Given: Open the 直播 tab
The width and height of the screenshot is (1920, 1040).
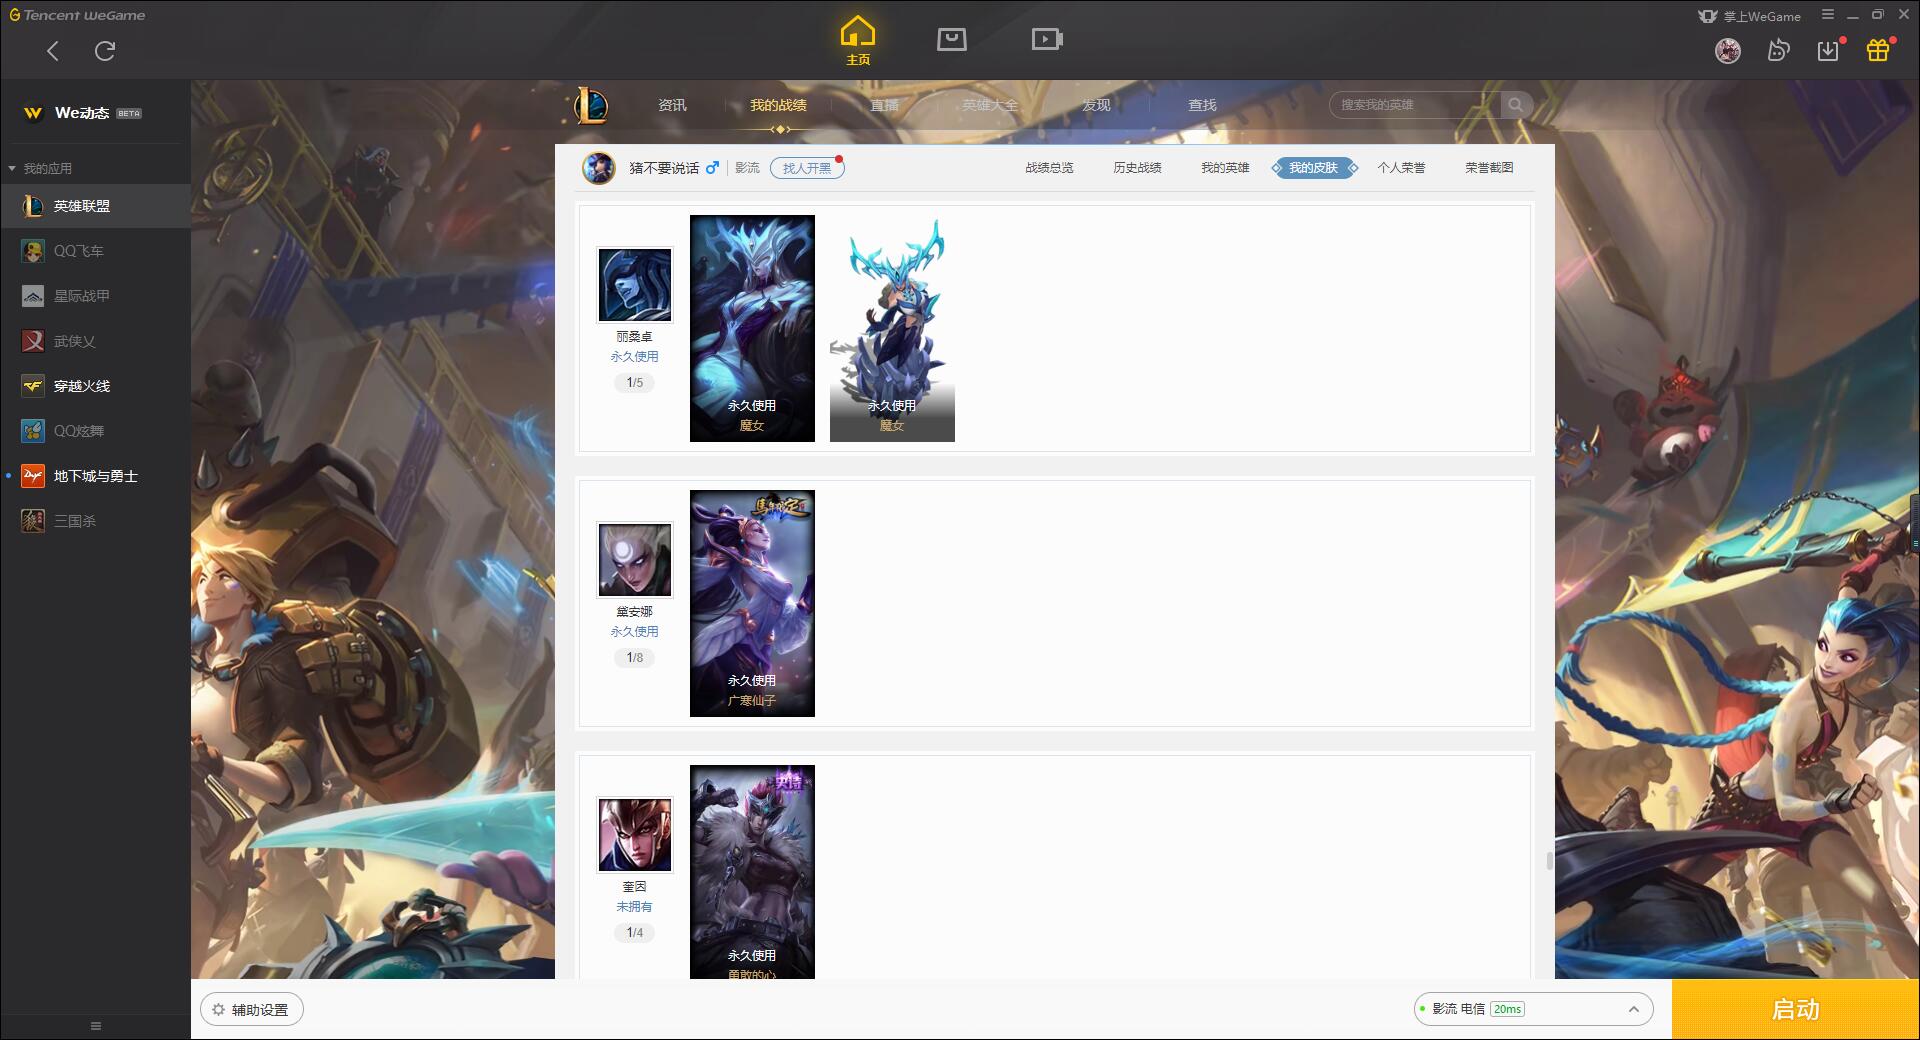Looking at the screenshot, I should pos(884,105).
